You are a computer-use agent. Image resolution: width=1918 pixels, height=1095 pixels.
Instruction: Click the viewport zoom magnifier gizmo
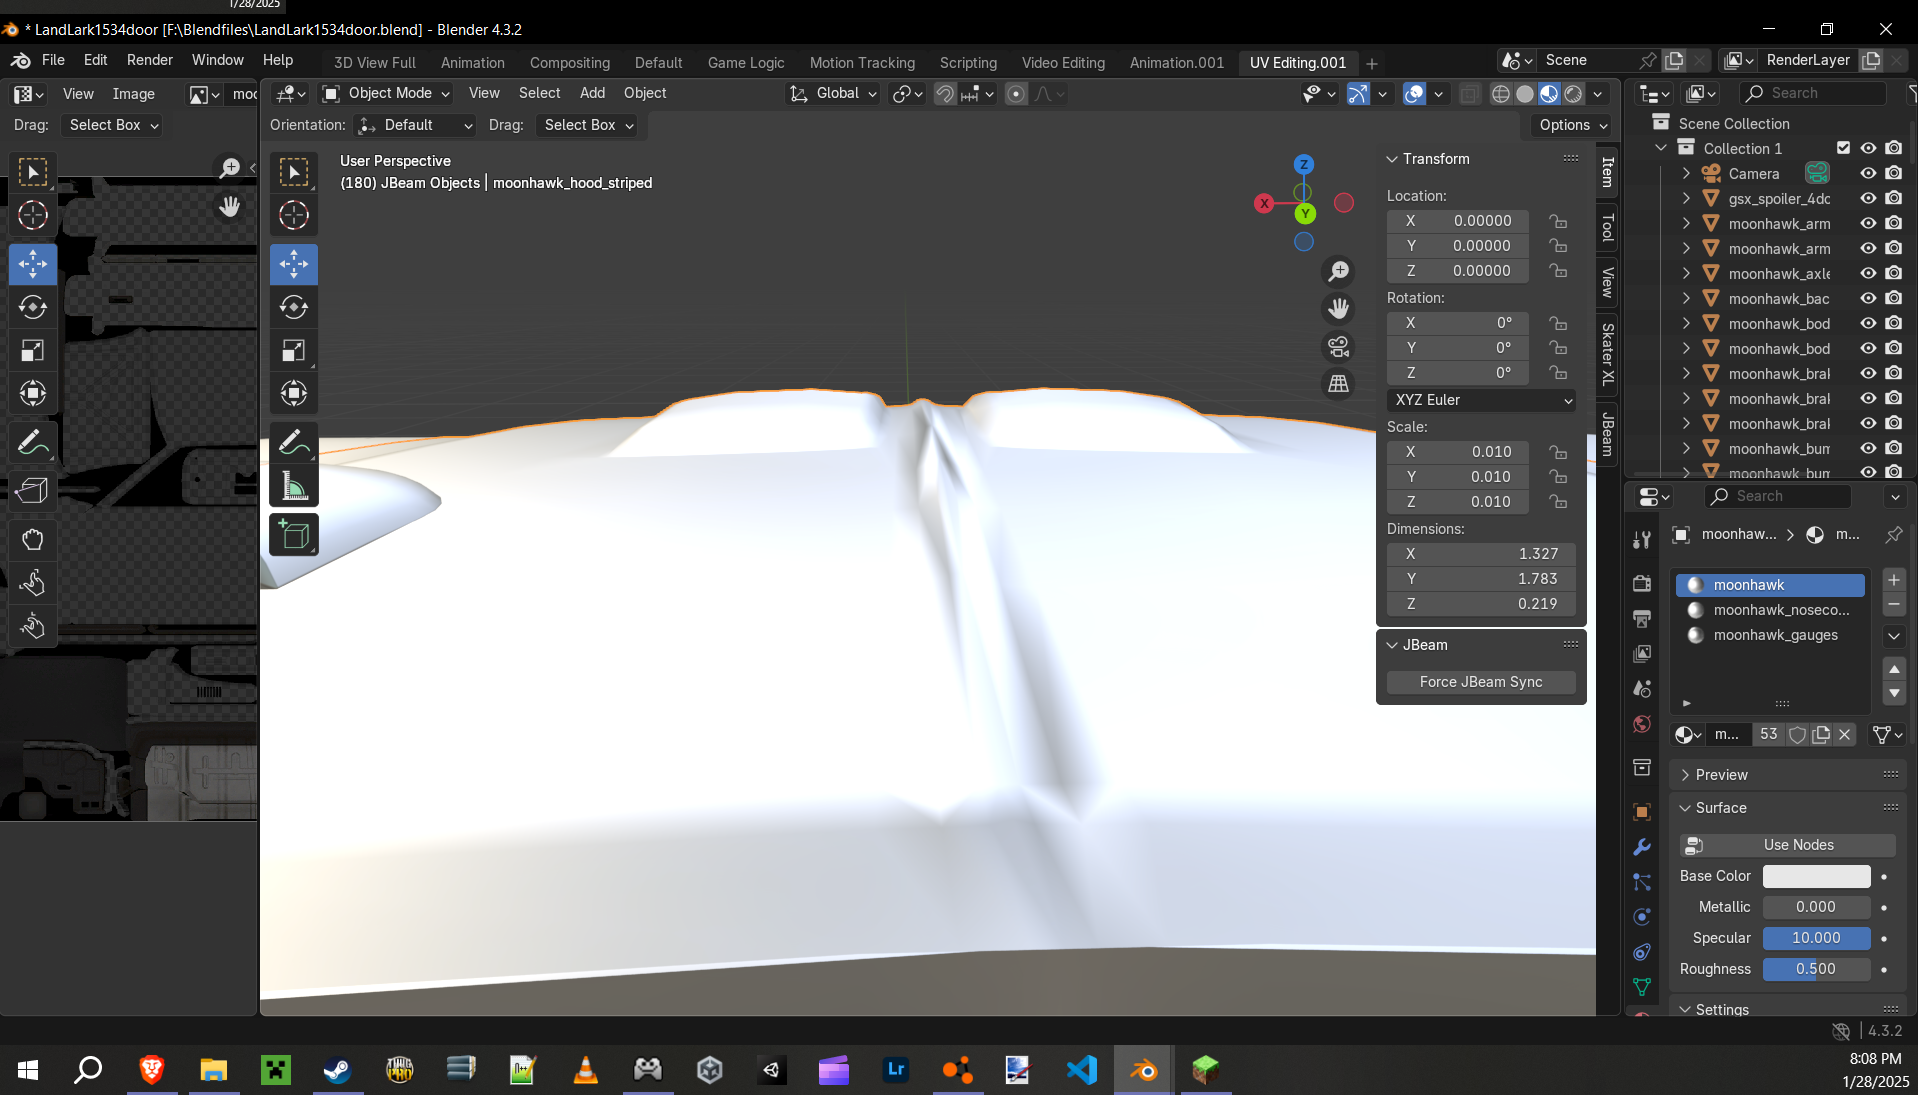pyautogui.click(x=1338, y=271)
